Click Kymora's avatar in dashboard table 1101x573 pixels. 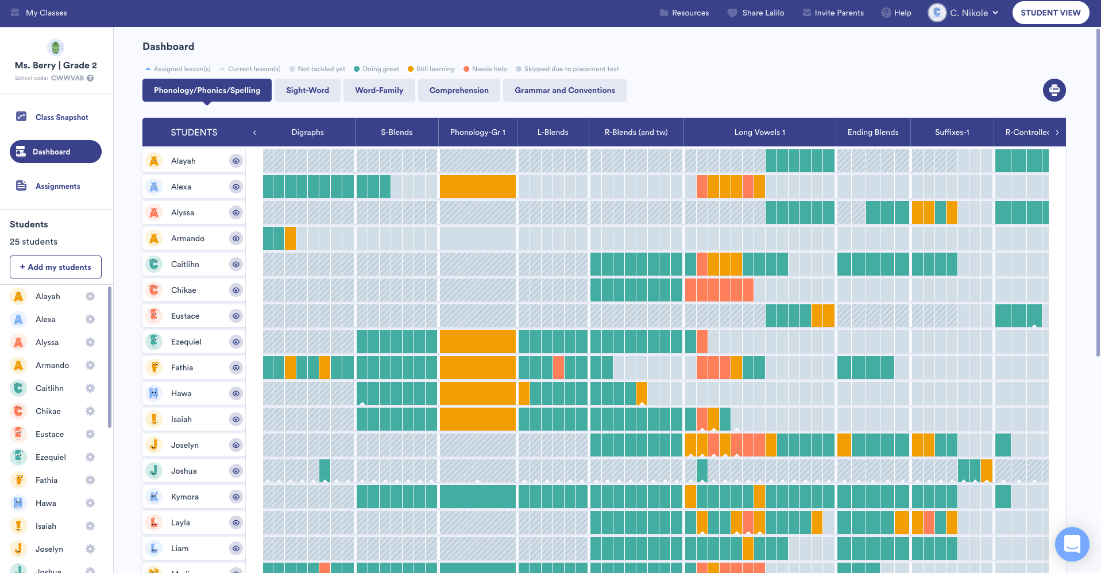[154, 496]
